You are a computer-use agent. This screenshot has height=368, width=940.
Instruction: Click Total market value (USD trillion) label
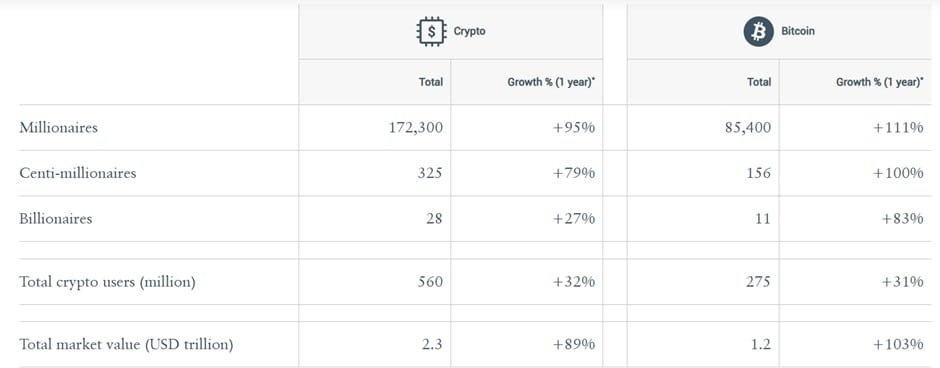(x=126, y=345)
